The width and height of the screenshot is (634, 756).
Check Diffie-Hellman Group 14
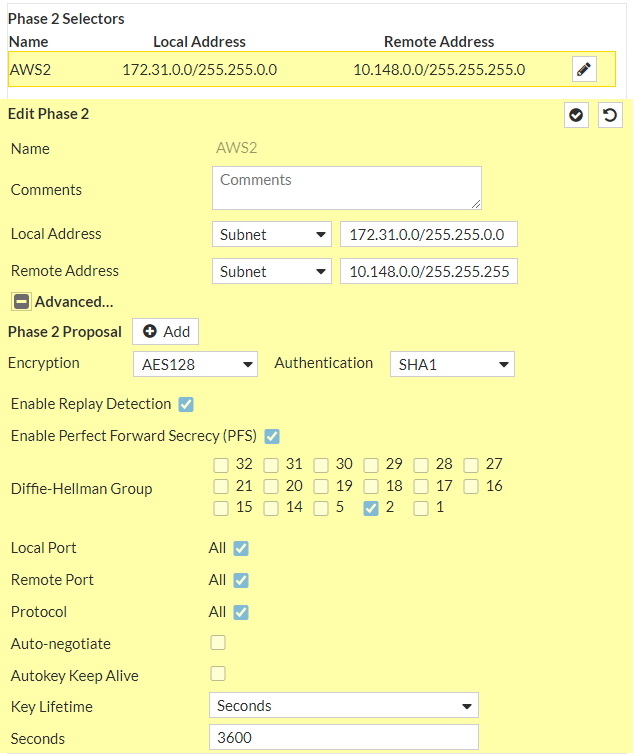271,508
